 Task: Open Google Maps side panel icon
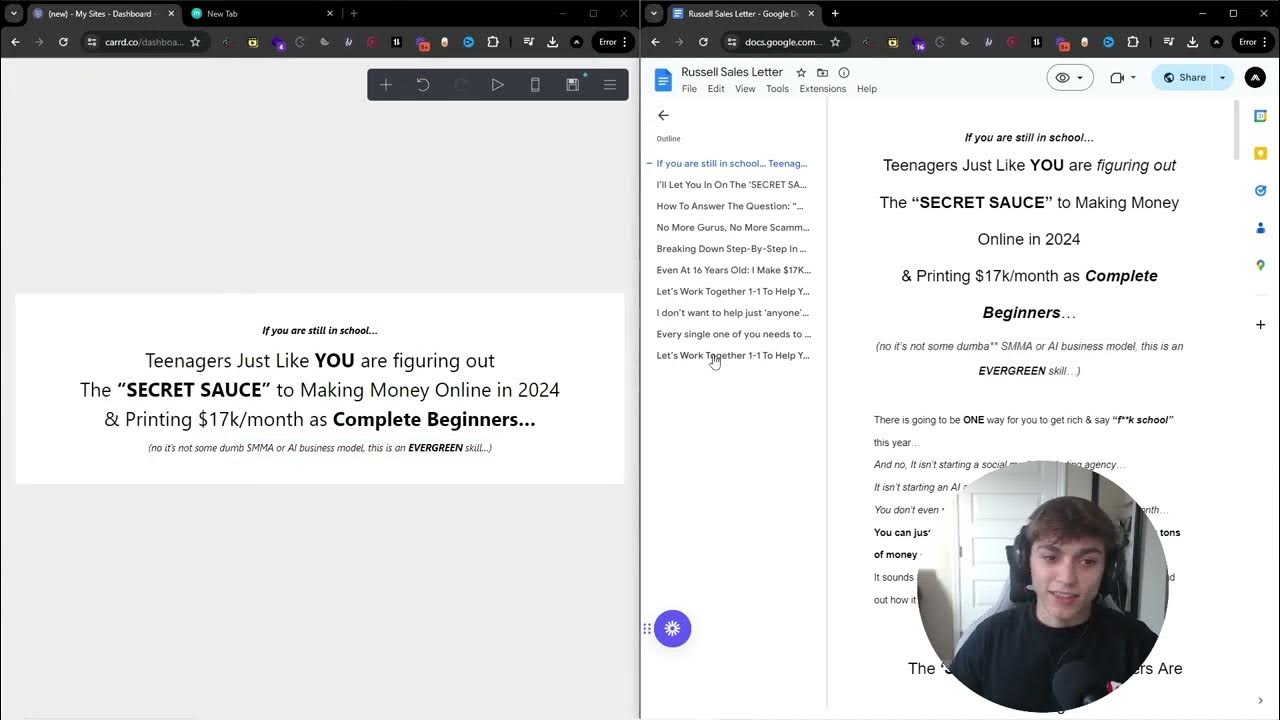point(1260,265)
